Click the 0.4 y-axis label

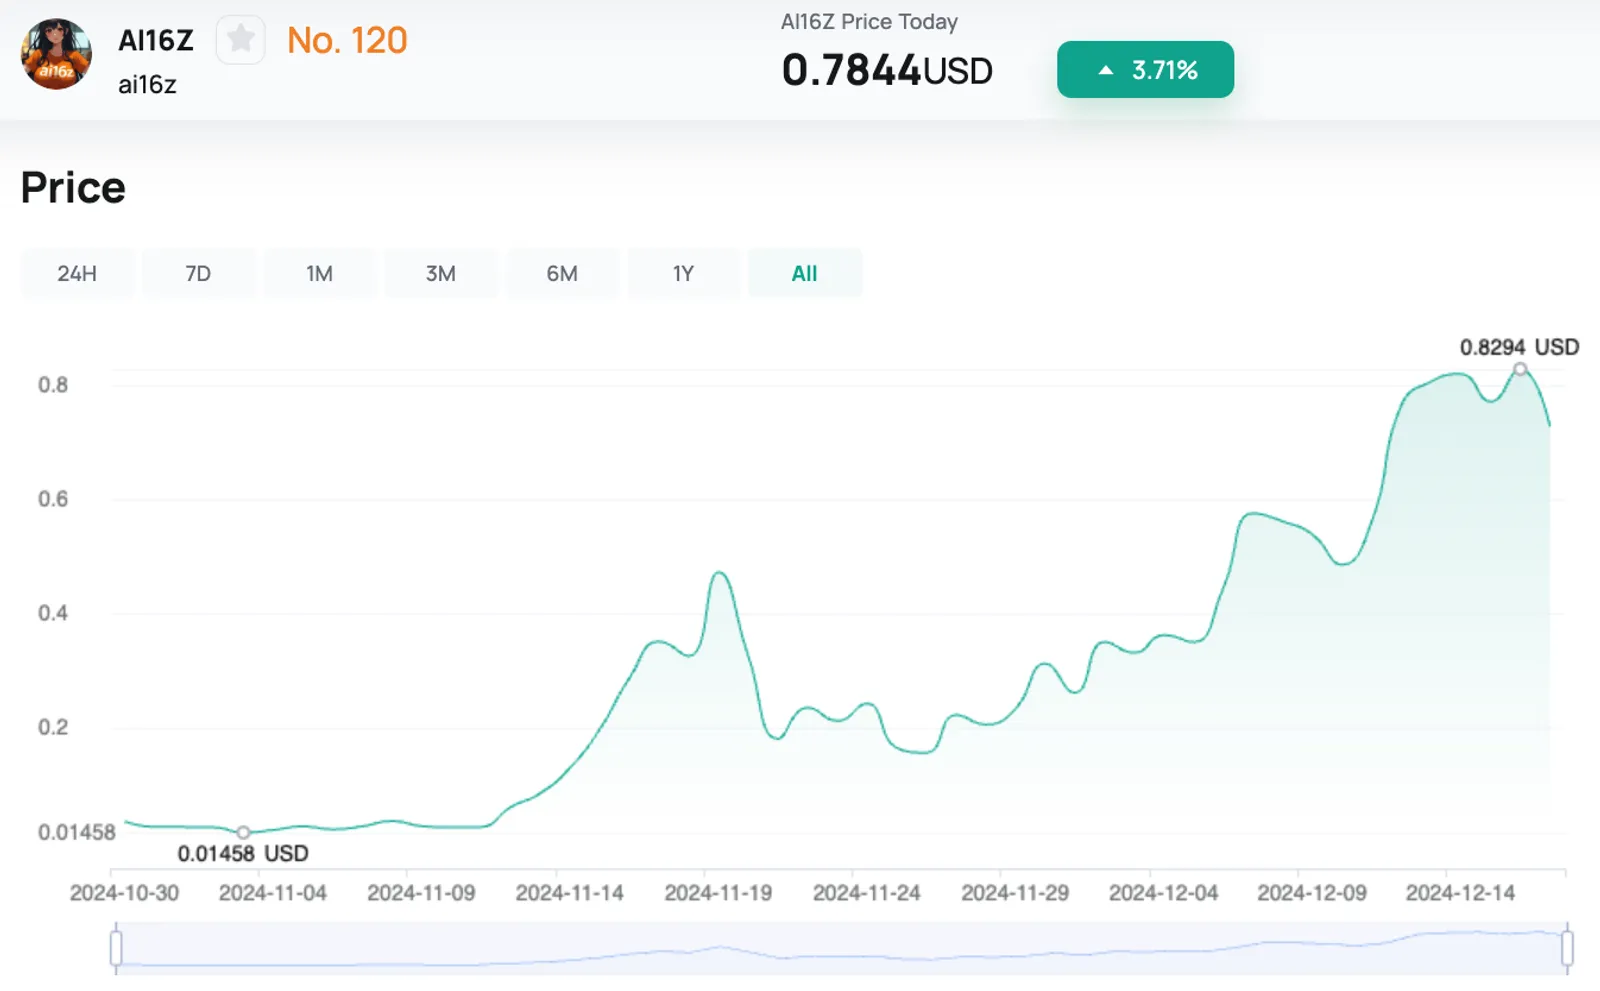coord(53,613)
